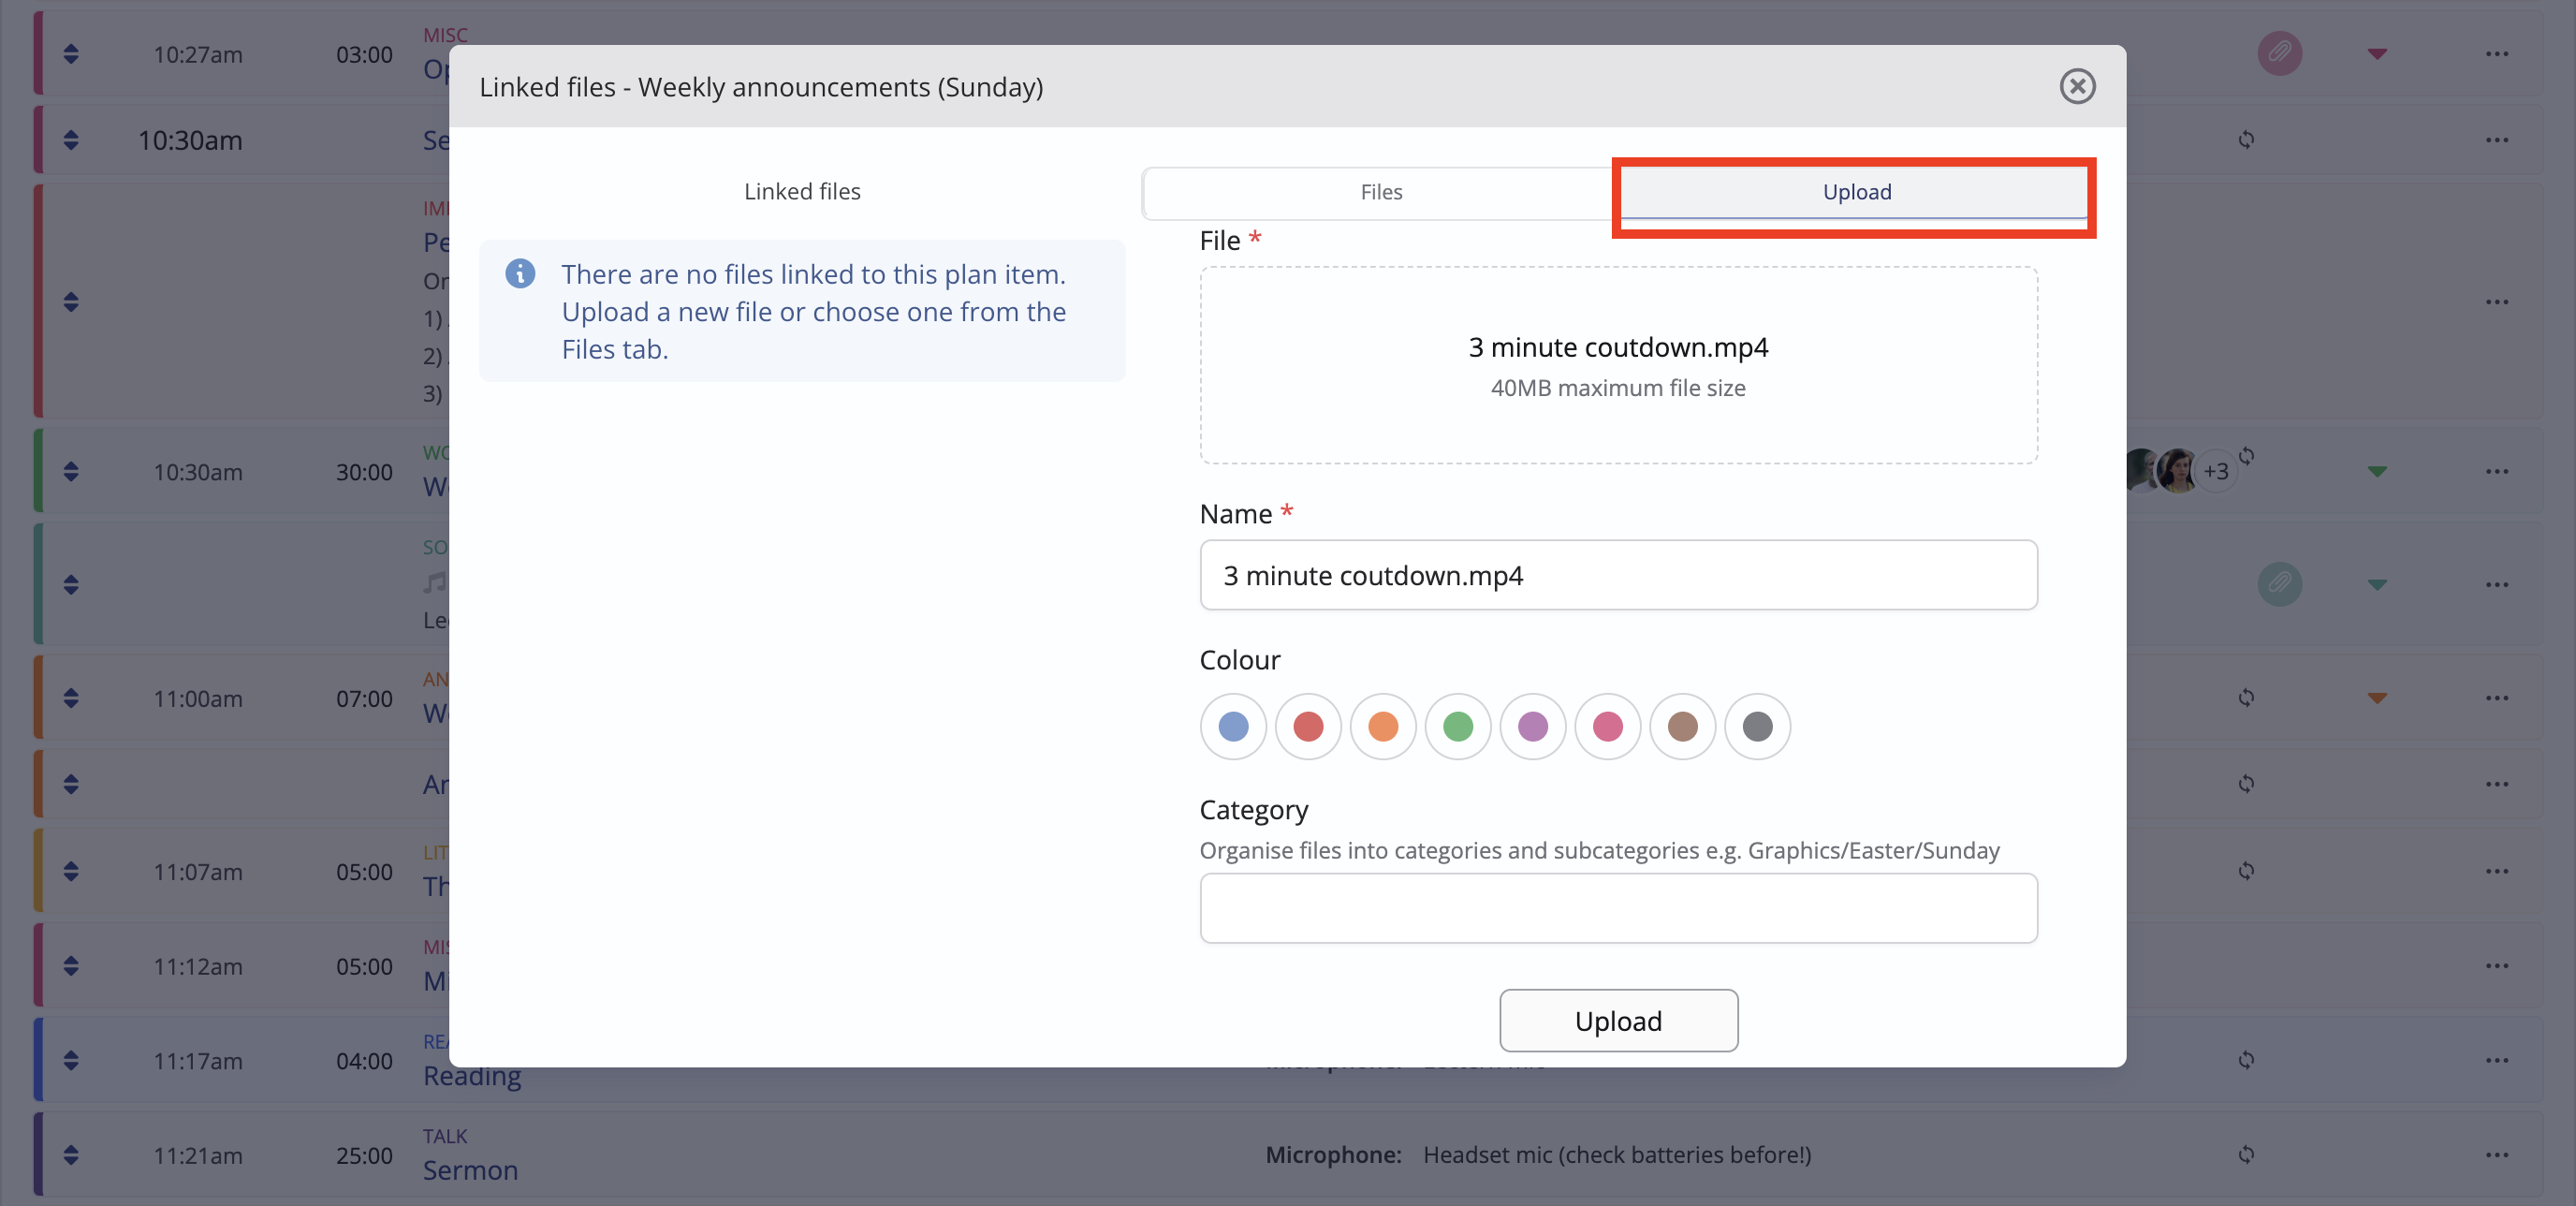
Task: Select the Upload tab
Action: coord(1856,192)
